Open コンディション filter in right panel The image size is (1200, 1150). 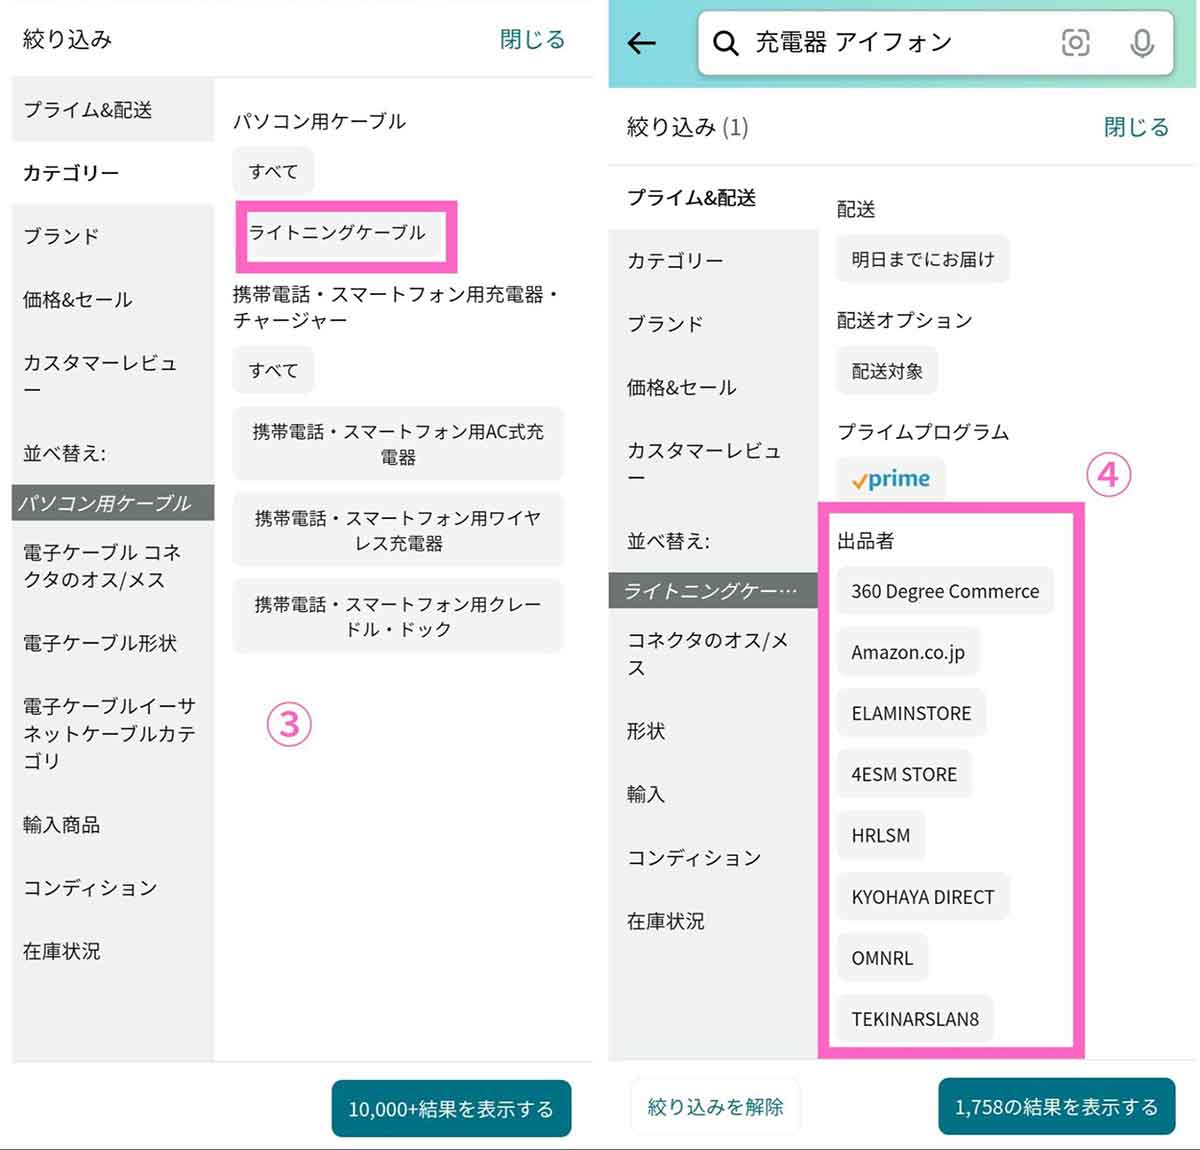tap(713, 857)
